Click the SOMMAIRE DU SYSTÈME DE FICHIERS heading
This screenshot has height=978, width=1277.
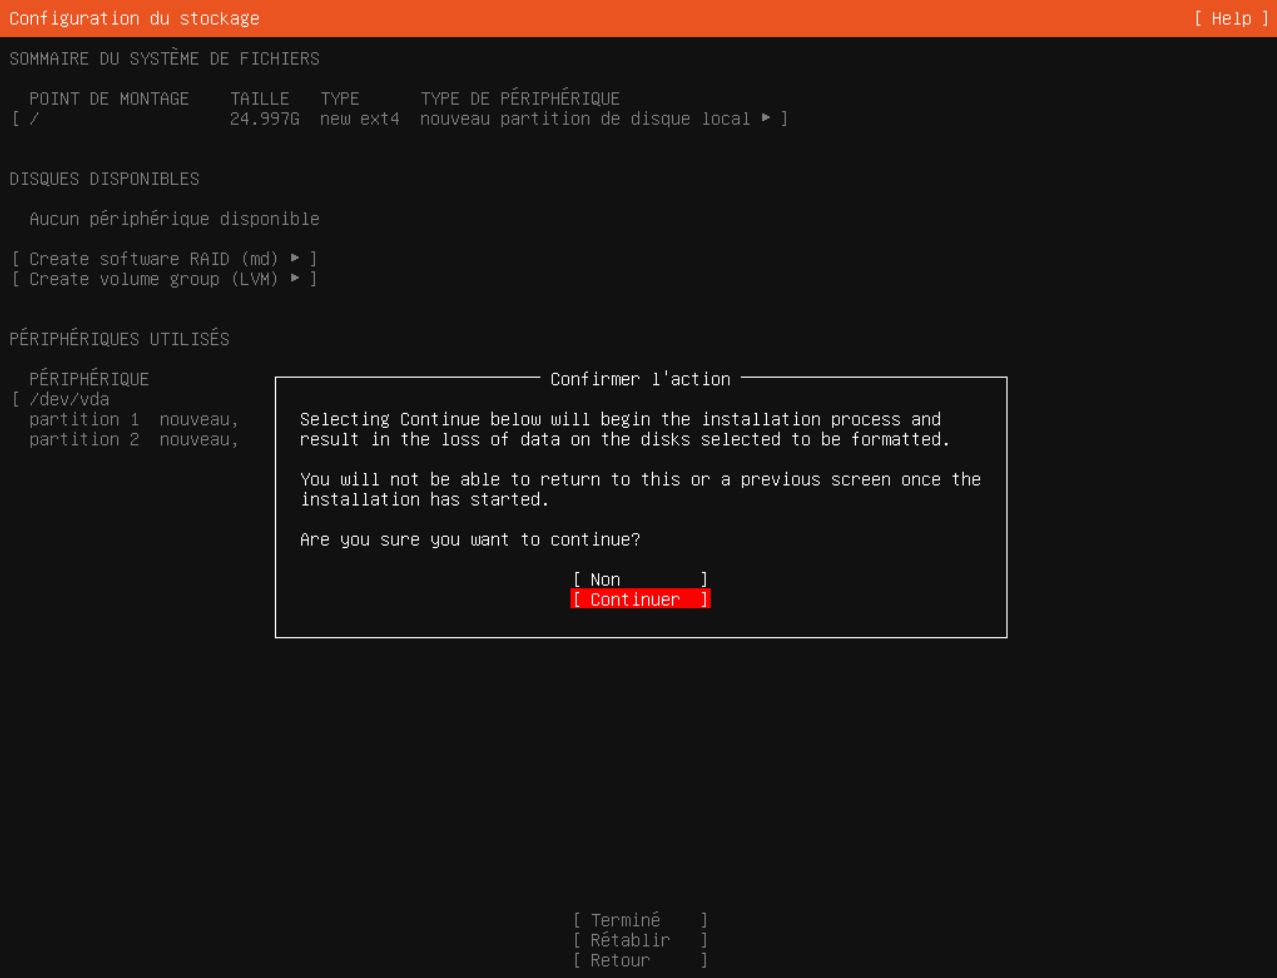coord(164,58)
